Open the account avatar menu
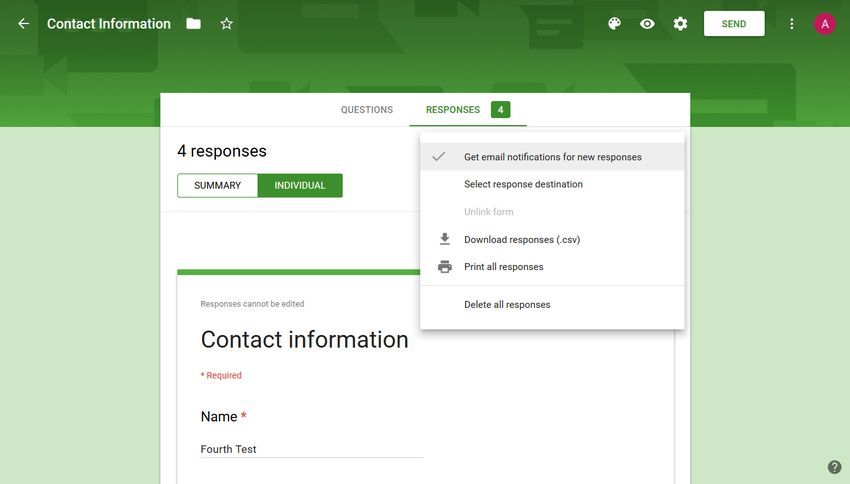This screenshot has width=850, height=484. pos(824,24)
